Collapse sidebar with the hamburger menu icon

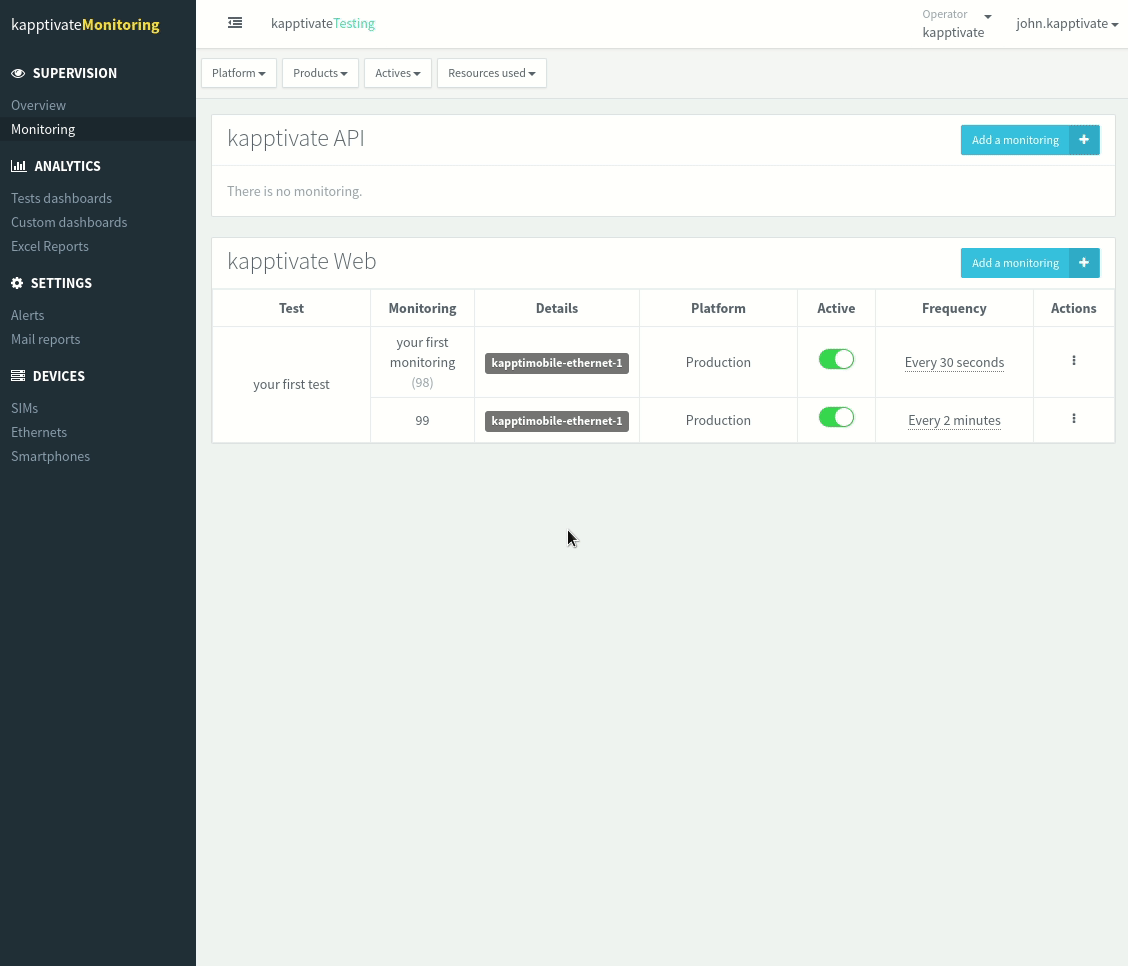[x=235, y=23]
